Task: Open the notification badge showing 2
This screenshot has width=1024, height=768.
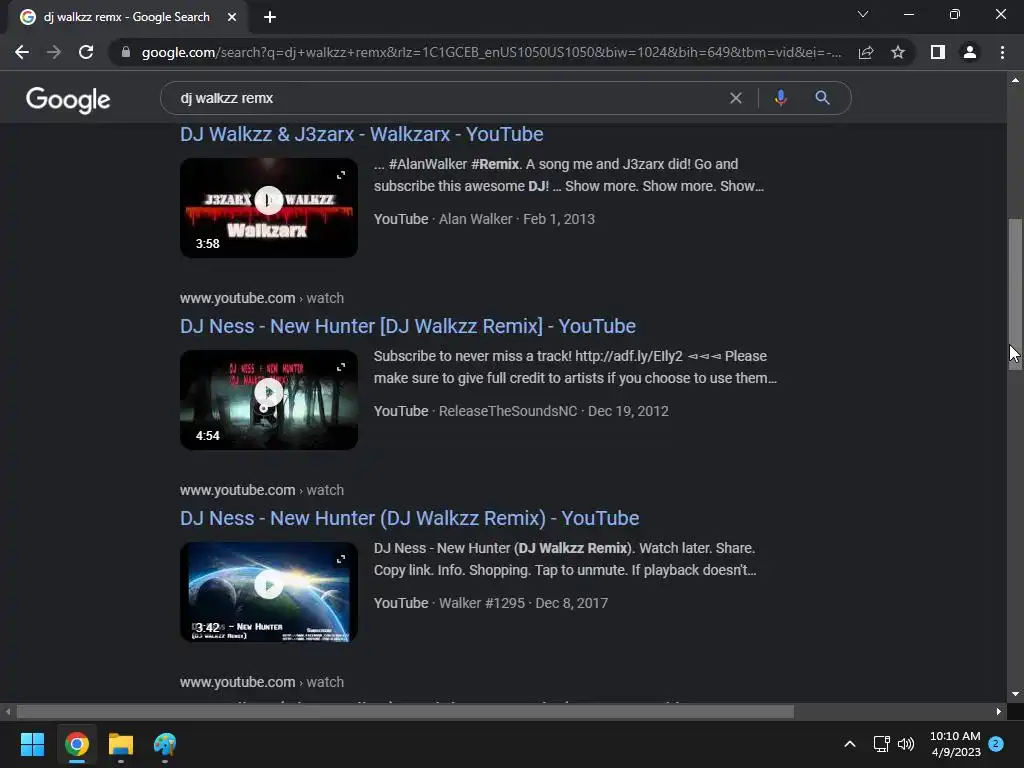Action: coord(996,744)
